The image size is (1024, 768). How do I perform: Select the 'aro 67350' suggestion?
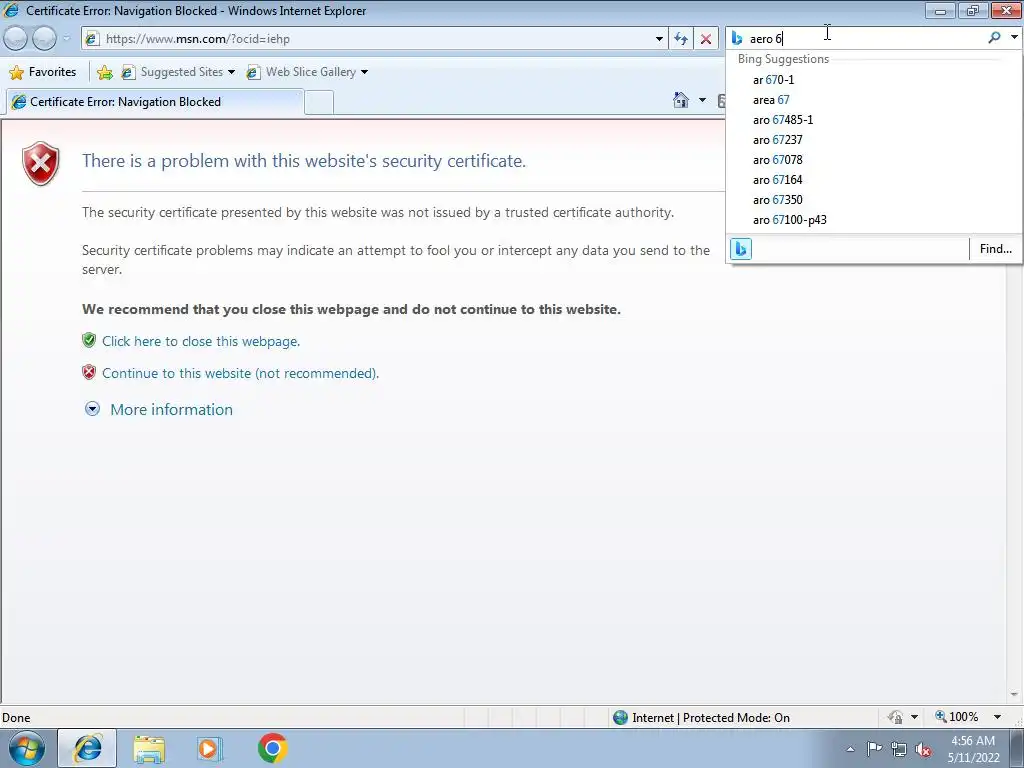tap(874, 200)
